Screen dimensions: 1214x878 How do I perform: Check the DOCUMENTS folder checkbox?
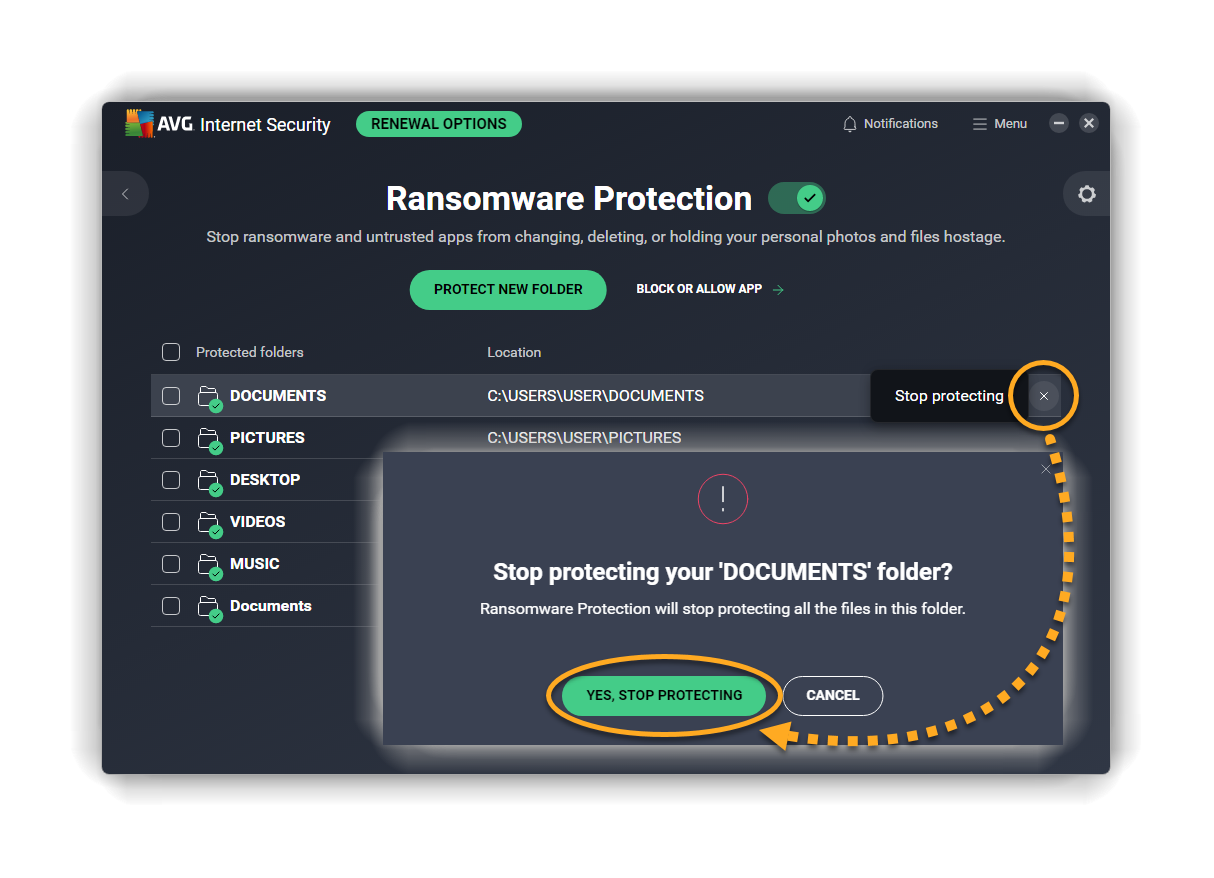point(171,396)
